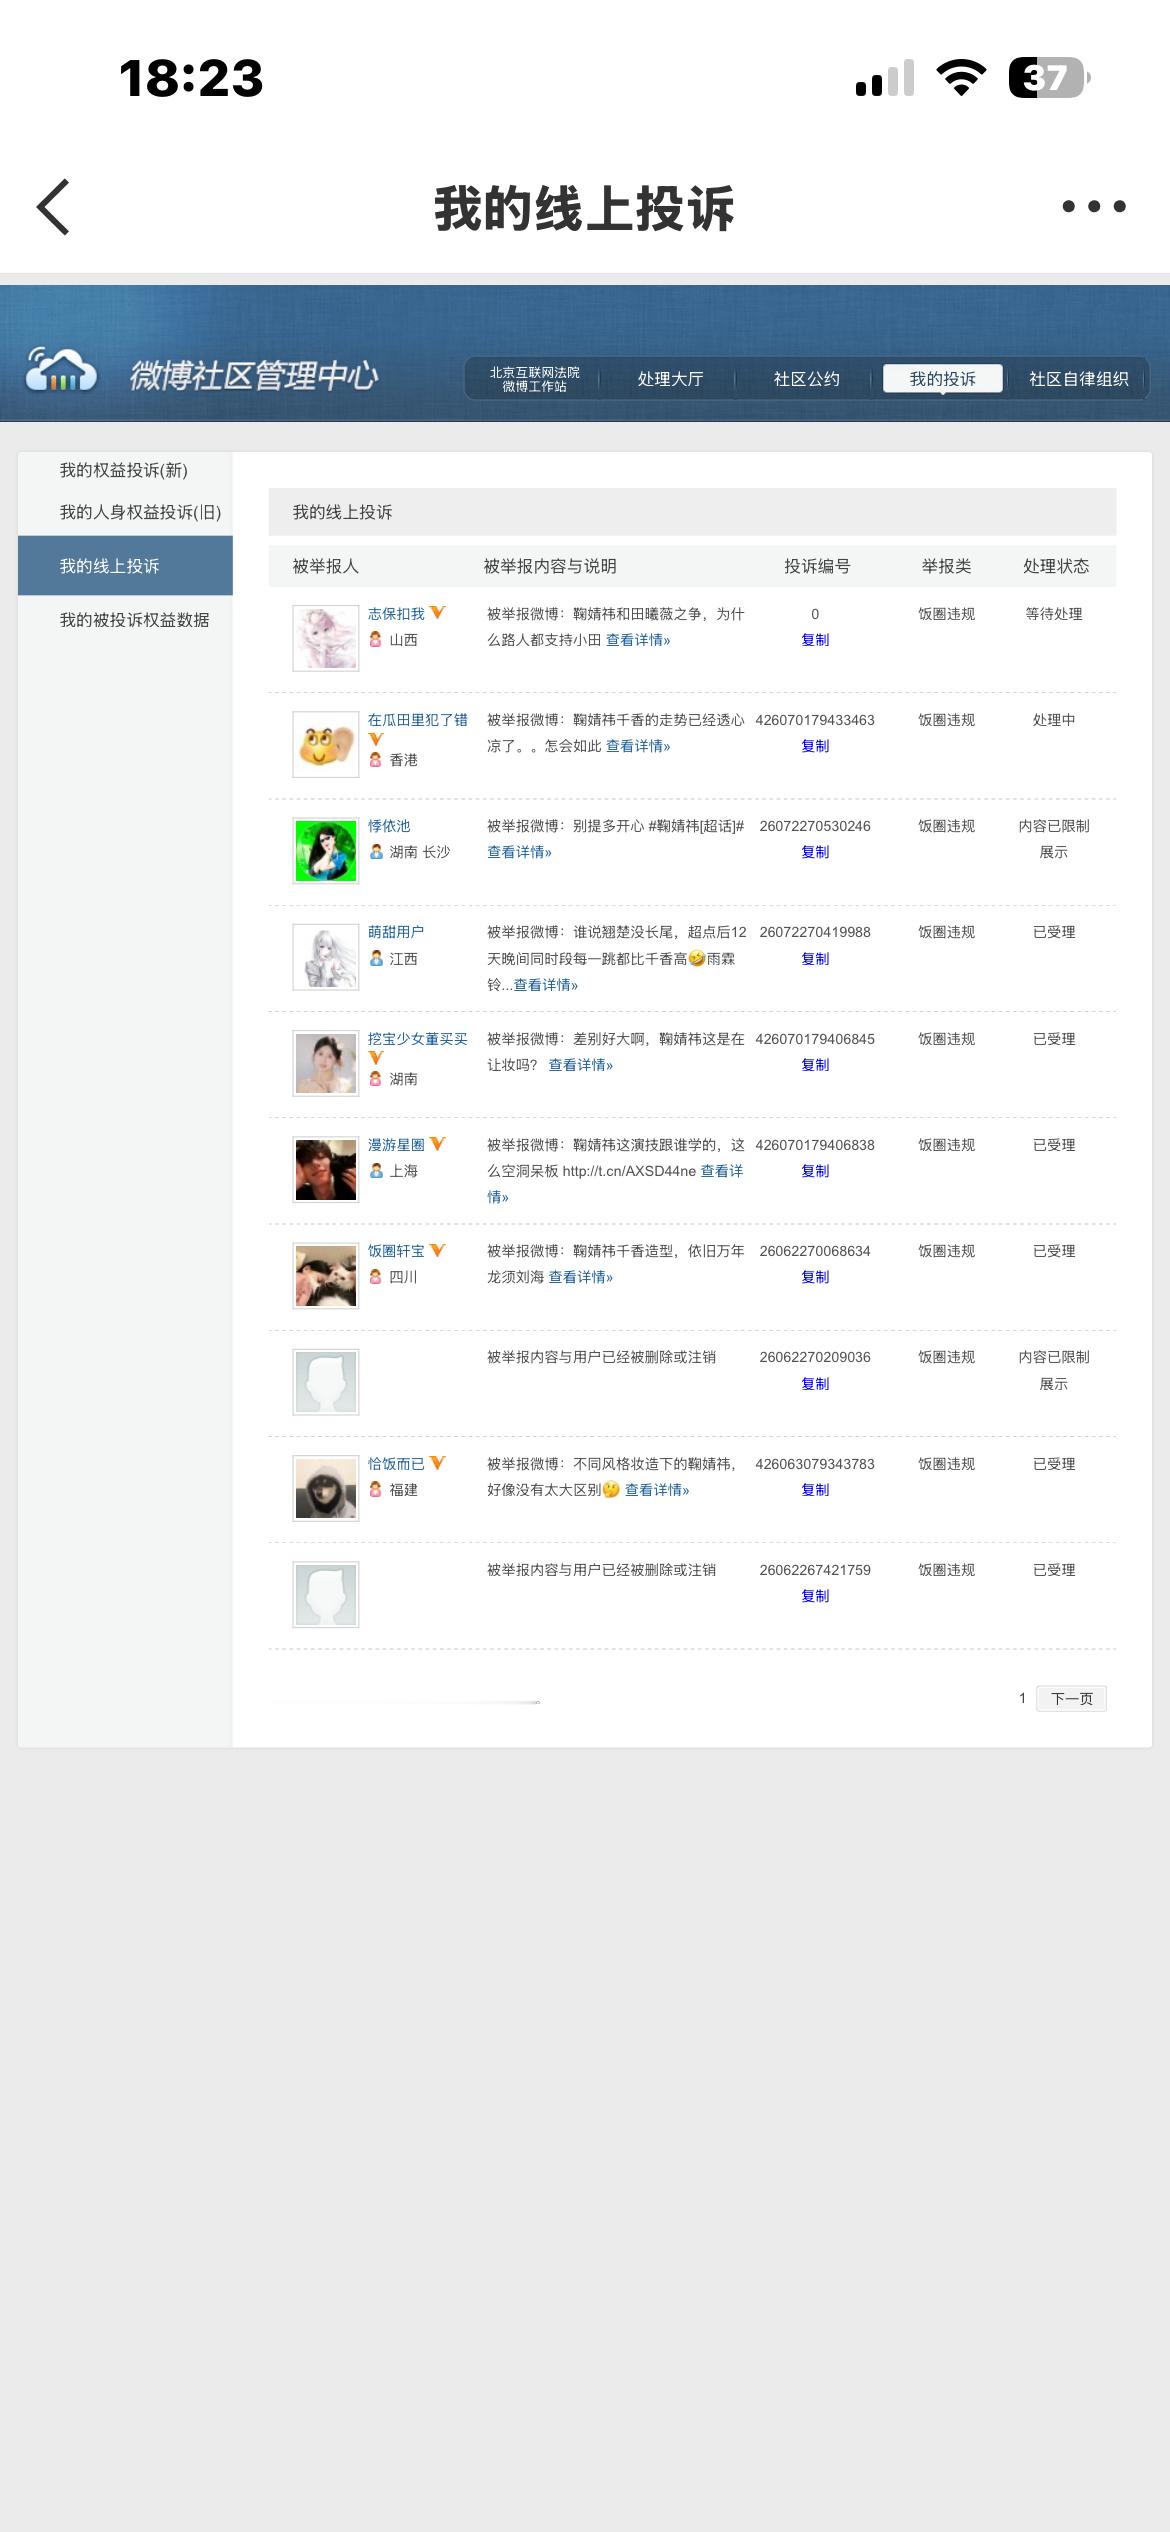This screenshot has width=1170, height=2532.
Task: Click V badge next to 漫游星圈
Action: pyautogui.click(x=437, y=1143)
